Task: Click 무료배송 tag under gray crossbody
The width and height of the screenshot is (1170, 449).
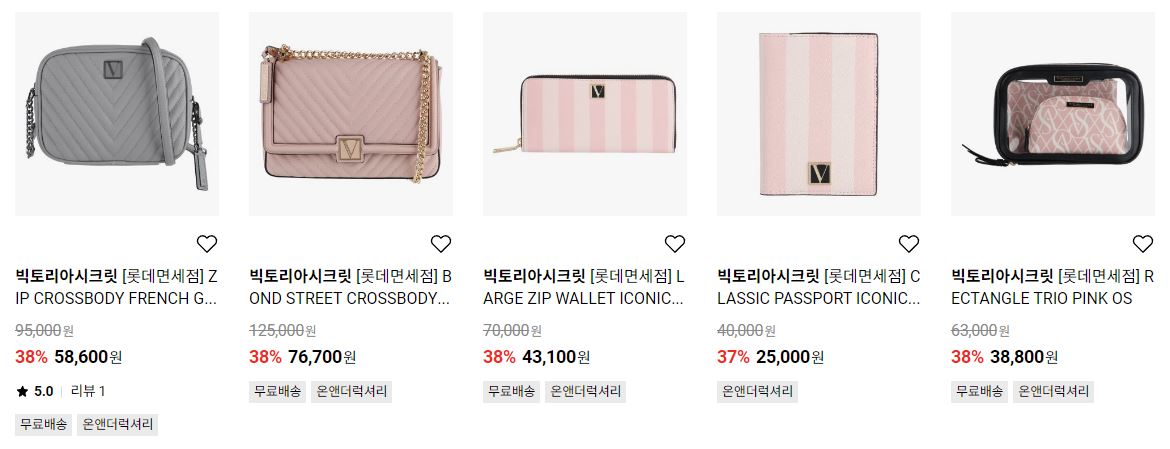Action: (43, 425)
